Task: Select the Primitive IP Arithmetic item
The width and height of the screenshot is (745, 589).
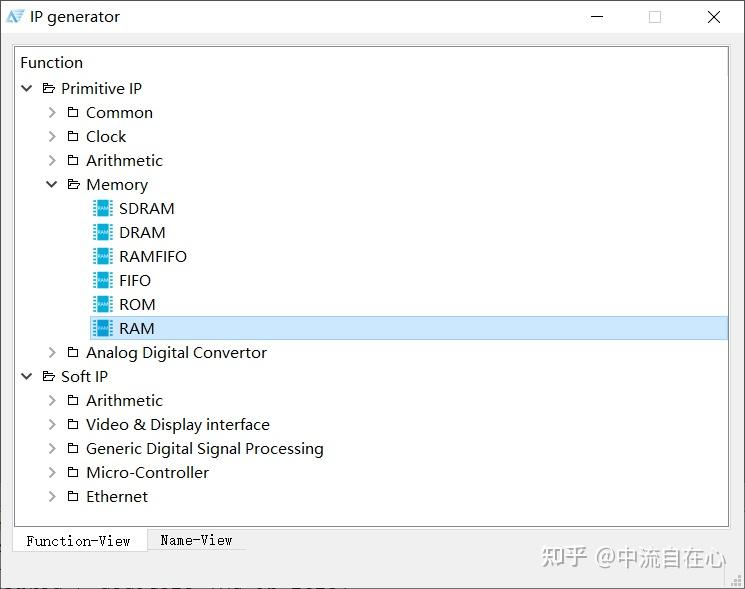Action: (x=124, y=160)
